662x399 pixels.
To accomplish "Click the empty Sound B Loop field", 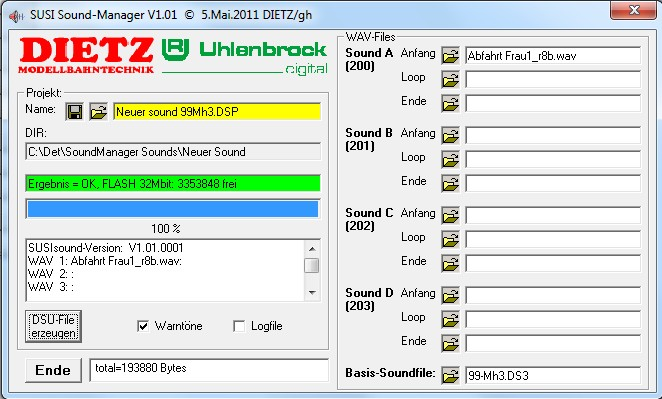I will 553,160.
